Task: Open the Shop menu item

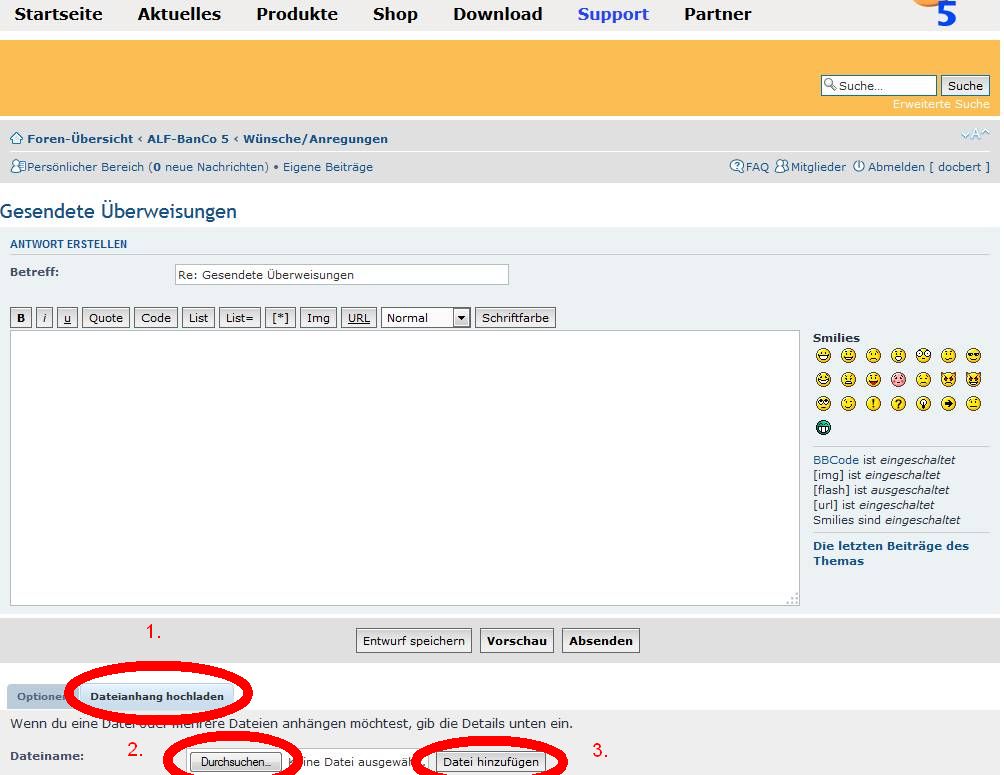Action: 395,14
